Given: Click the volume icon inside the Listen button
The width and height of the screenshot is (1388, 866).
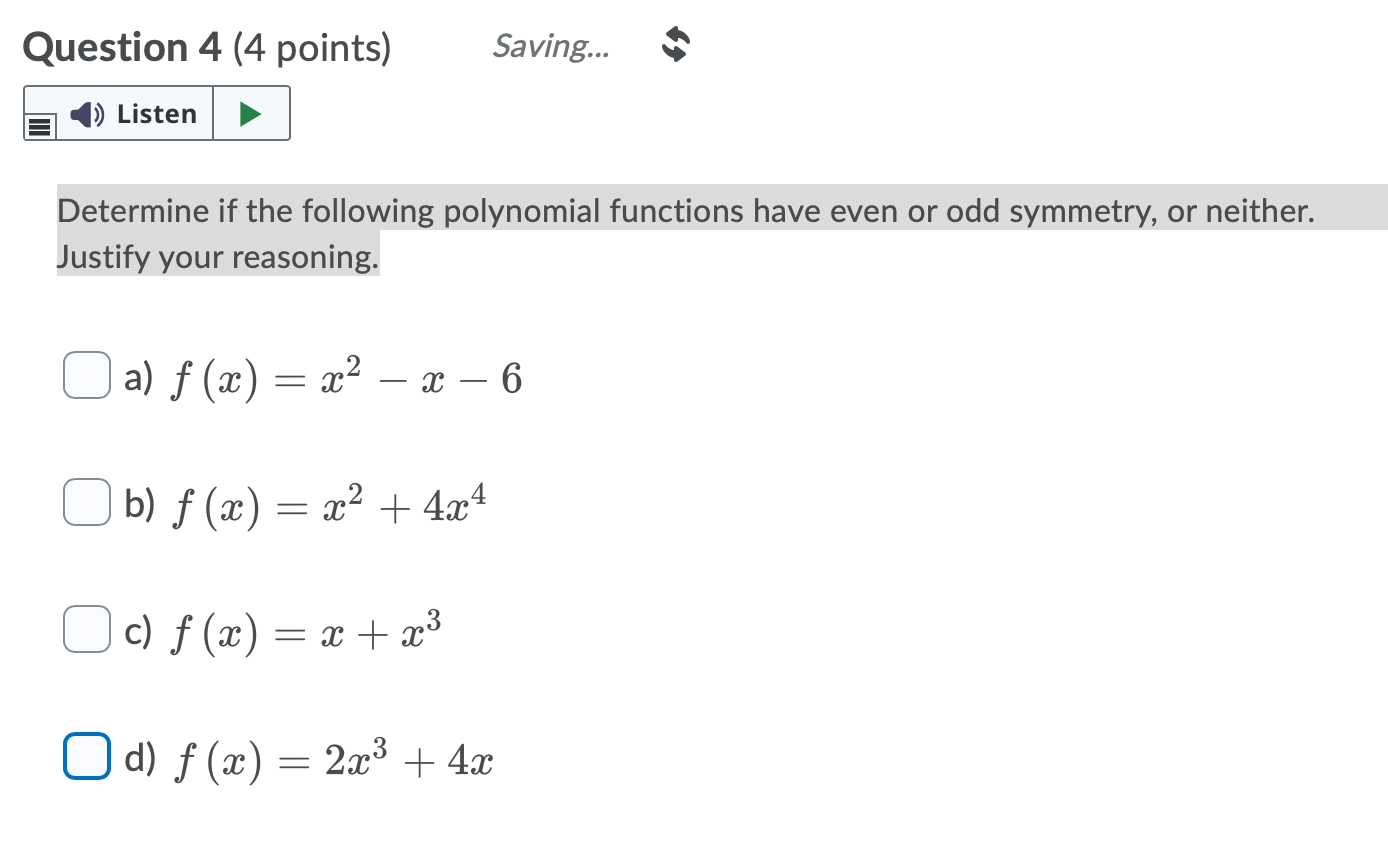Looking at the screenshot, I should click(86, 114).
